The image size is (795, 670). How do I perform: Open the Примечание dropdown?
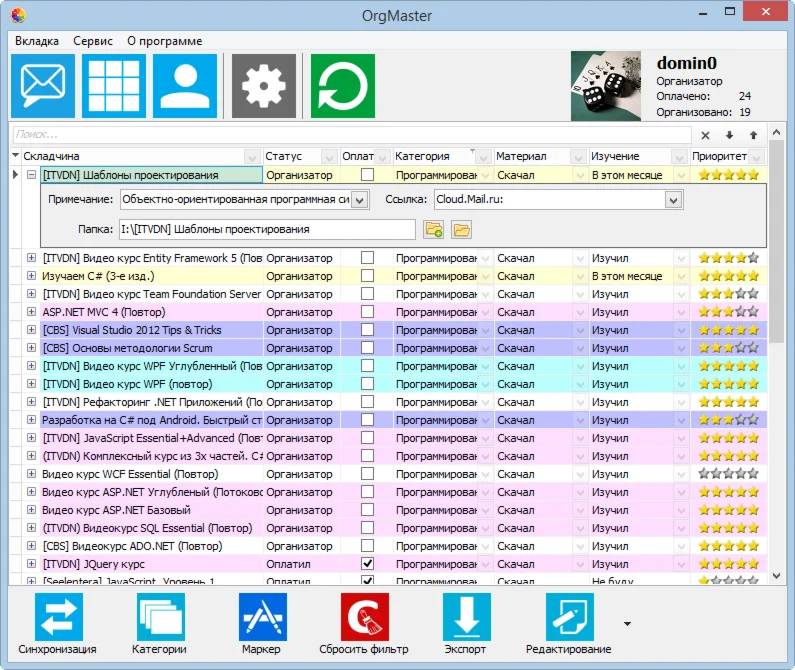pyautogui.click(x=360, y=200)
